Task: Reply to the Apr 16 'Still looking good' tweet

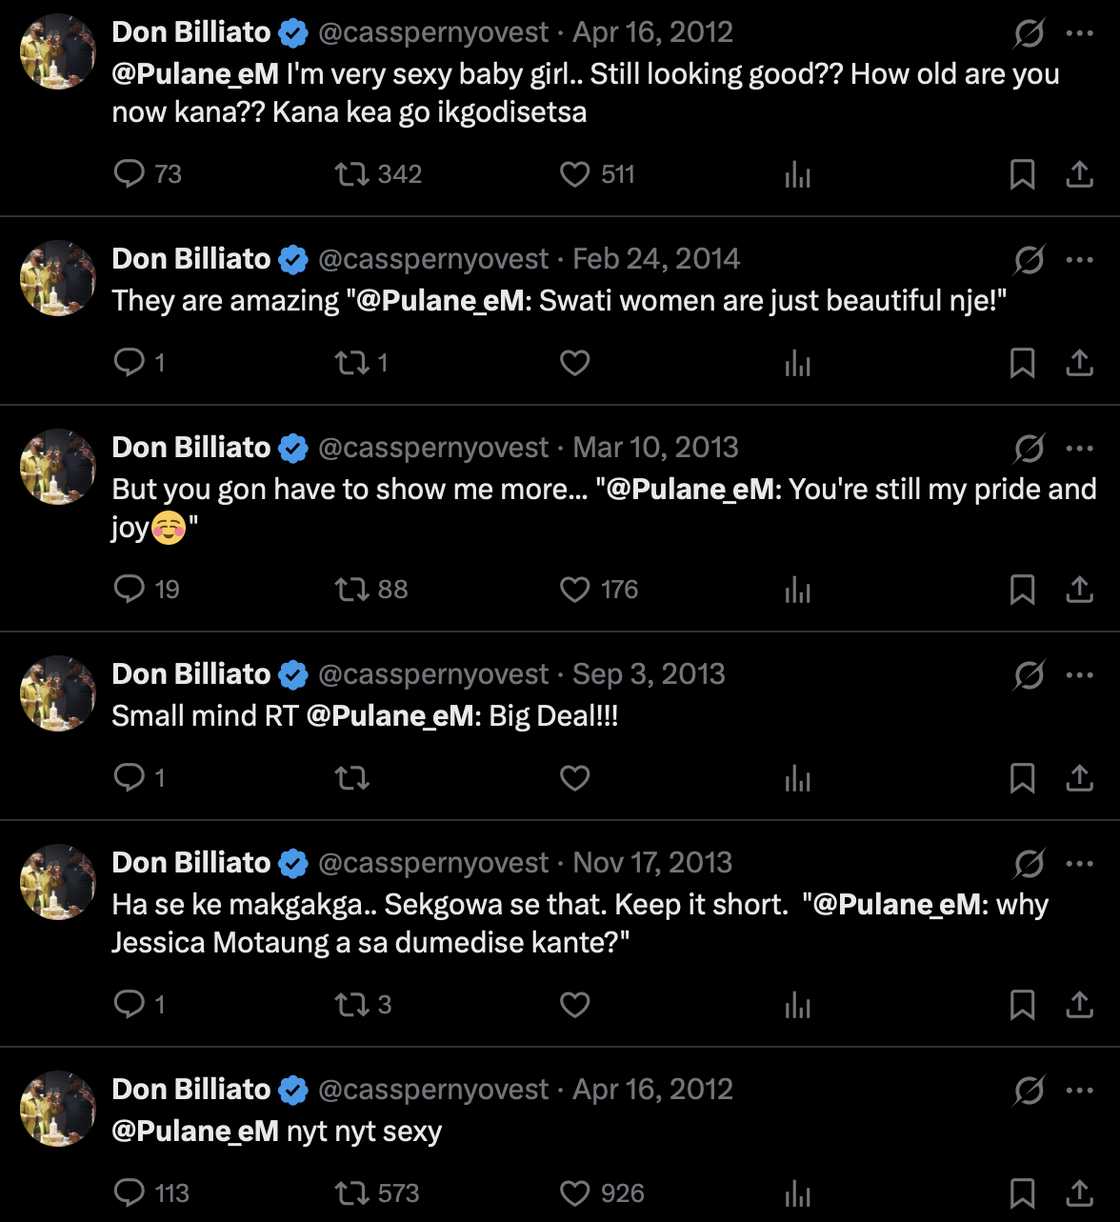Action: tap(130, 174)
